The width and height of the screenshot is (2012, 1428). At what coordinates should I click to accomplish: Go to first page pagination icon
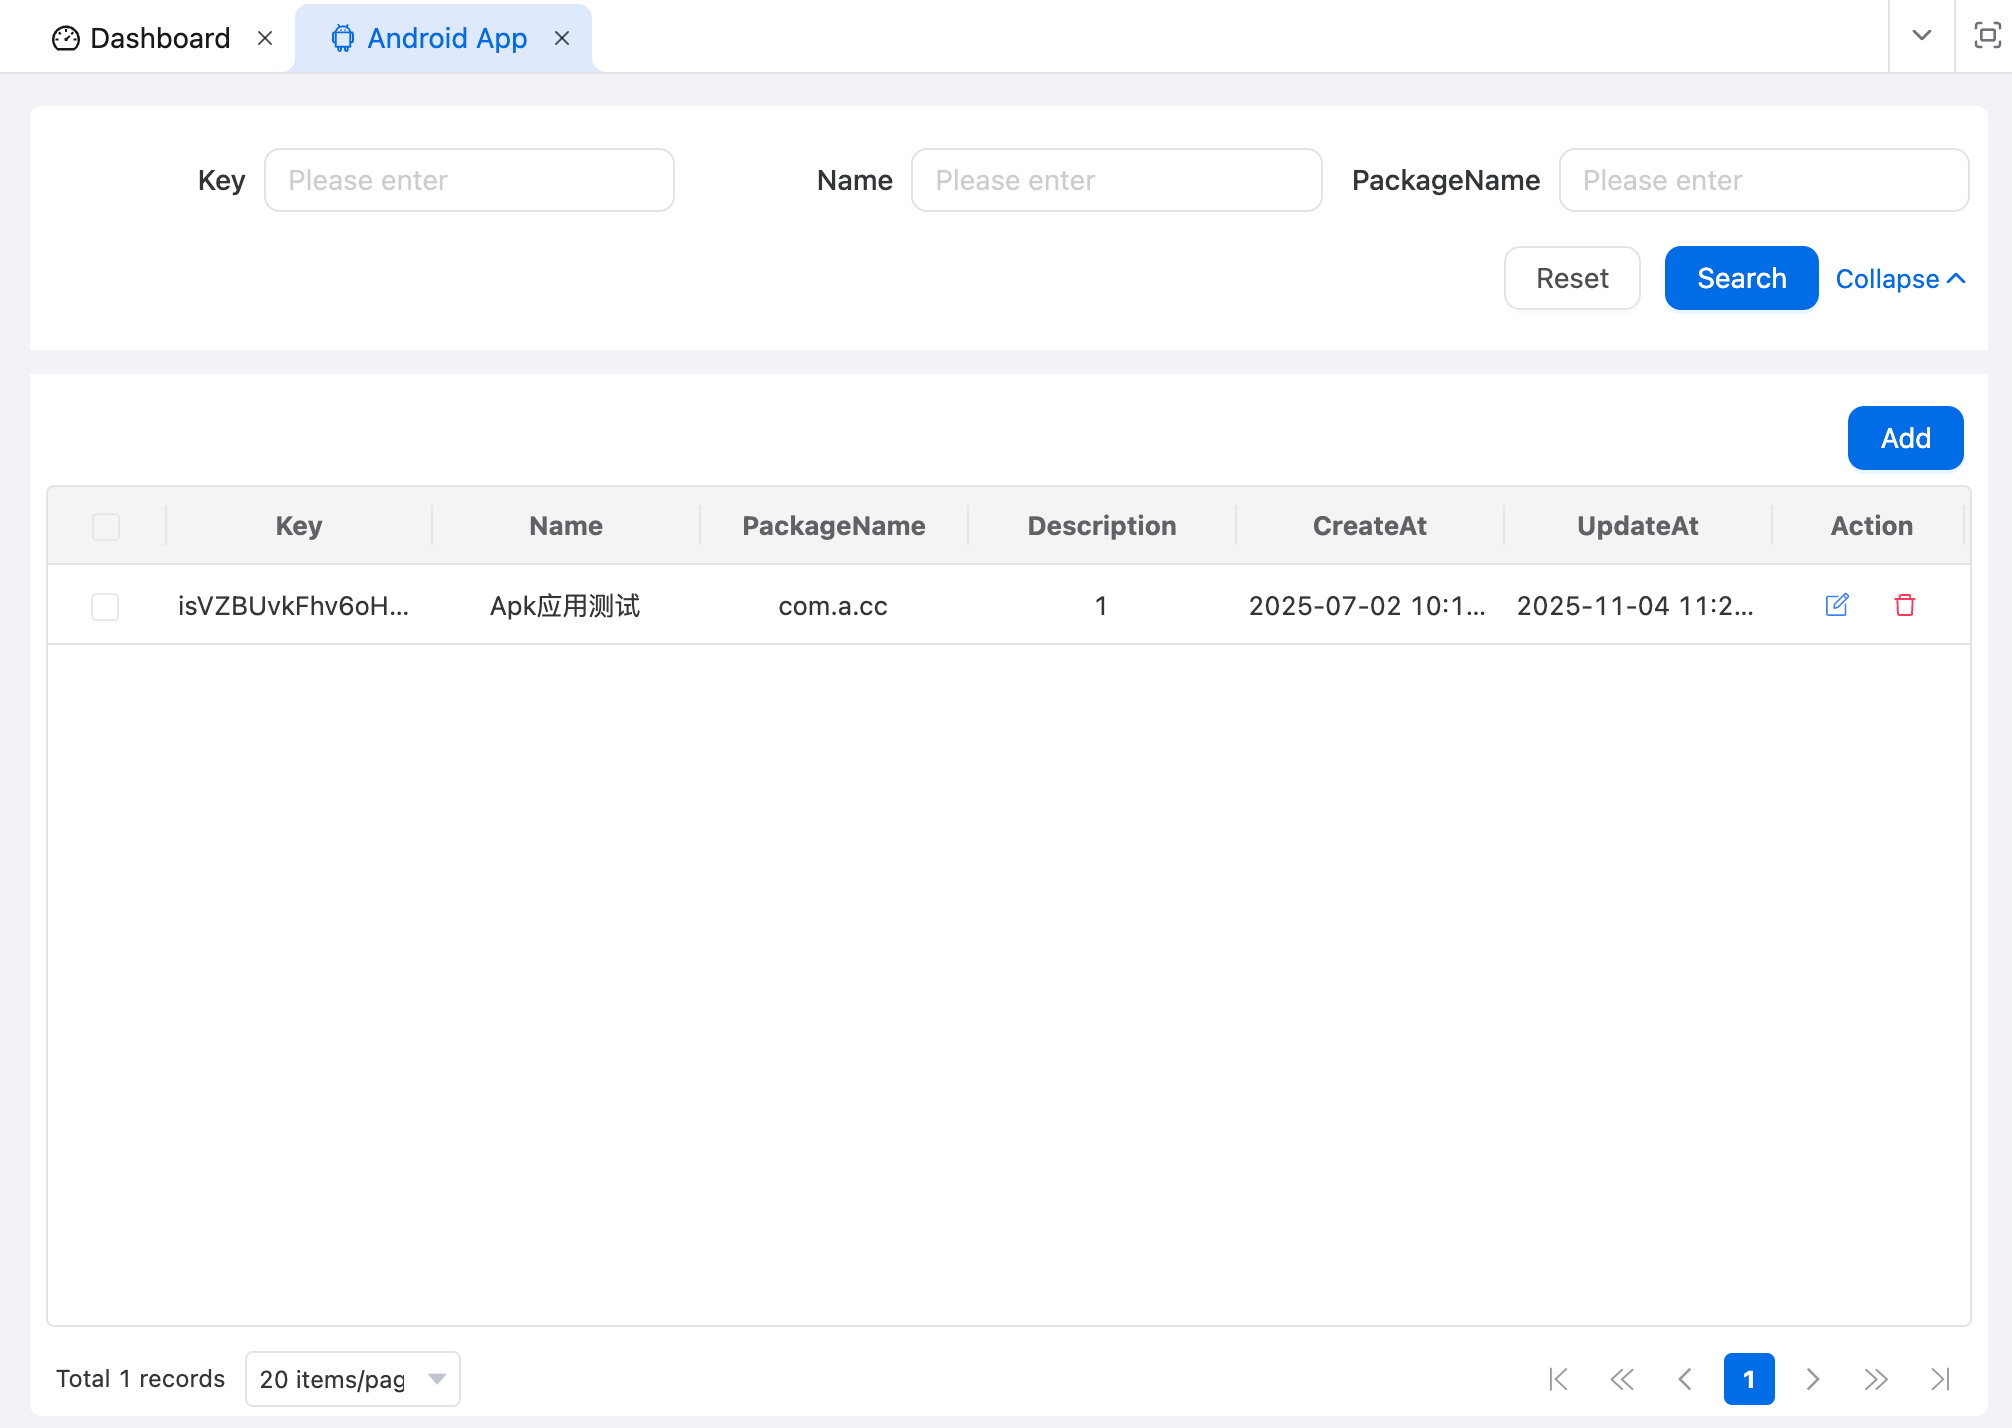coord(1558,1379)
